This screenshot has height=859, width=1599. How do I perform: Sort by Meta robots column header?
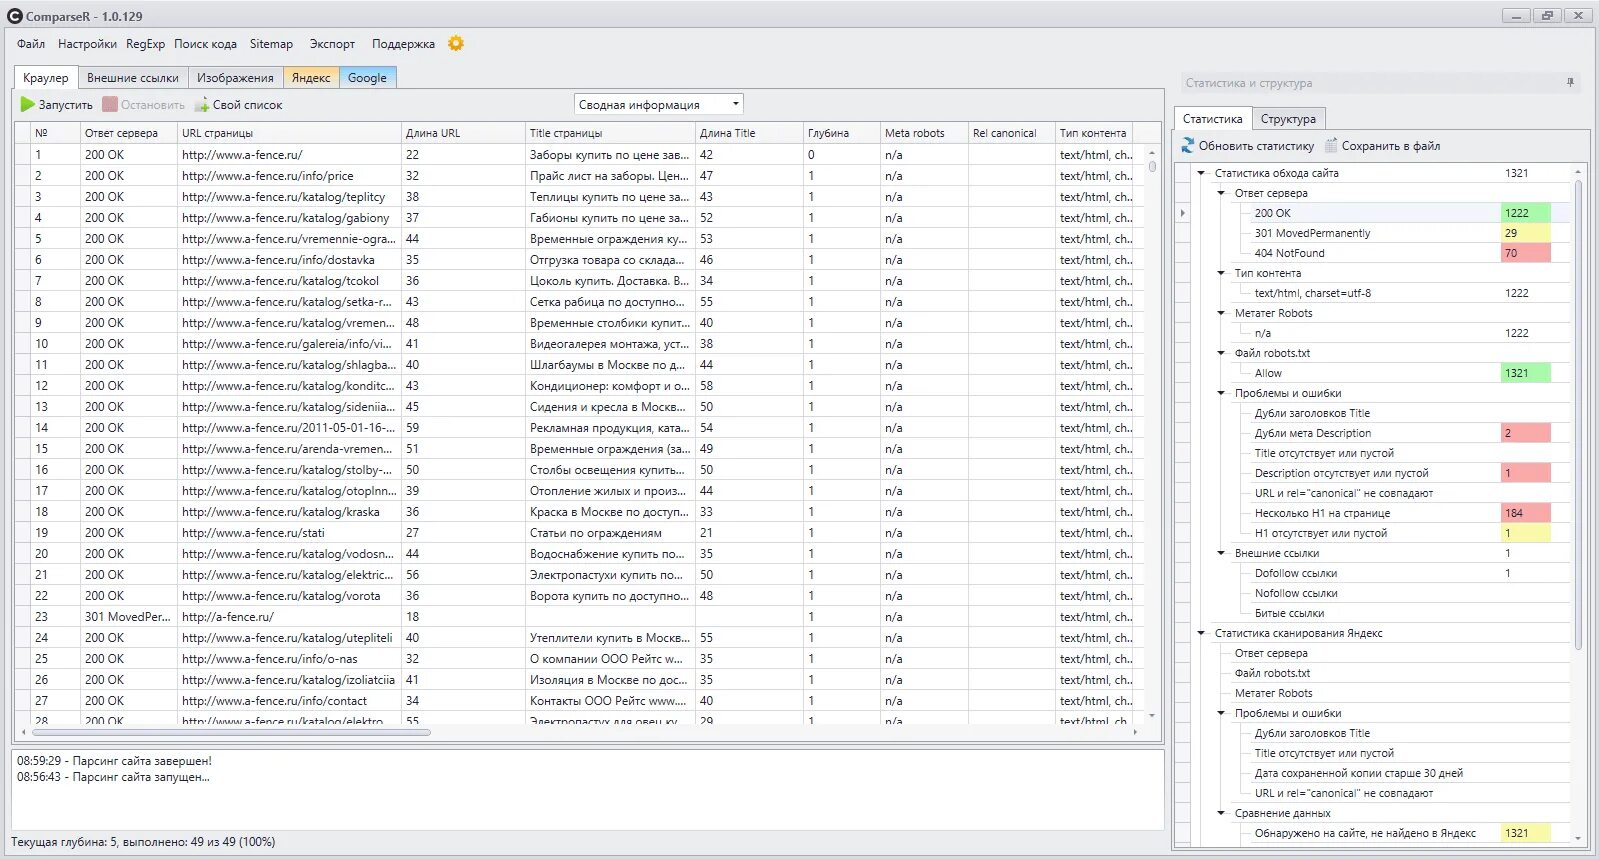click(x=924, y=133)
